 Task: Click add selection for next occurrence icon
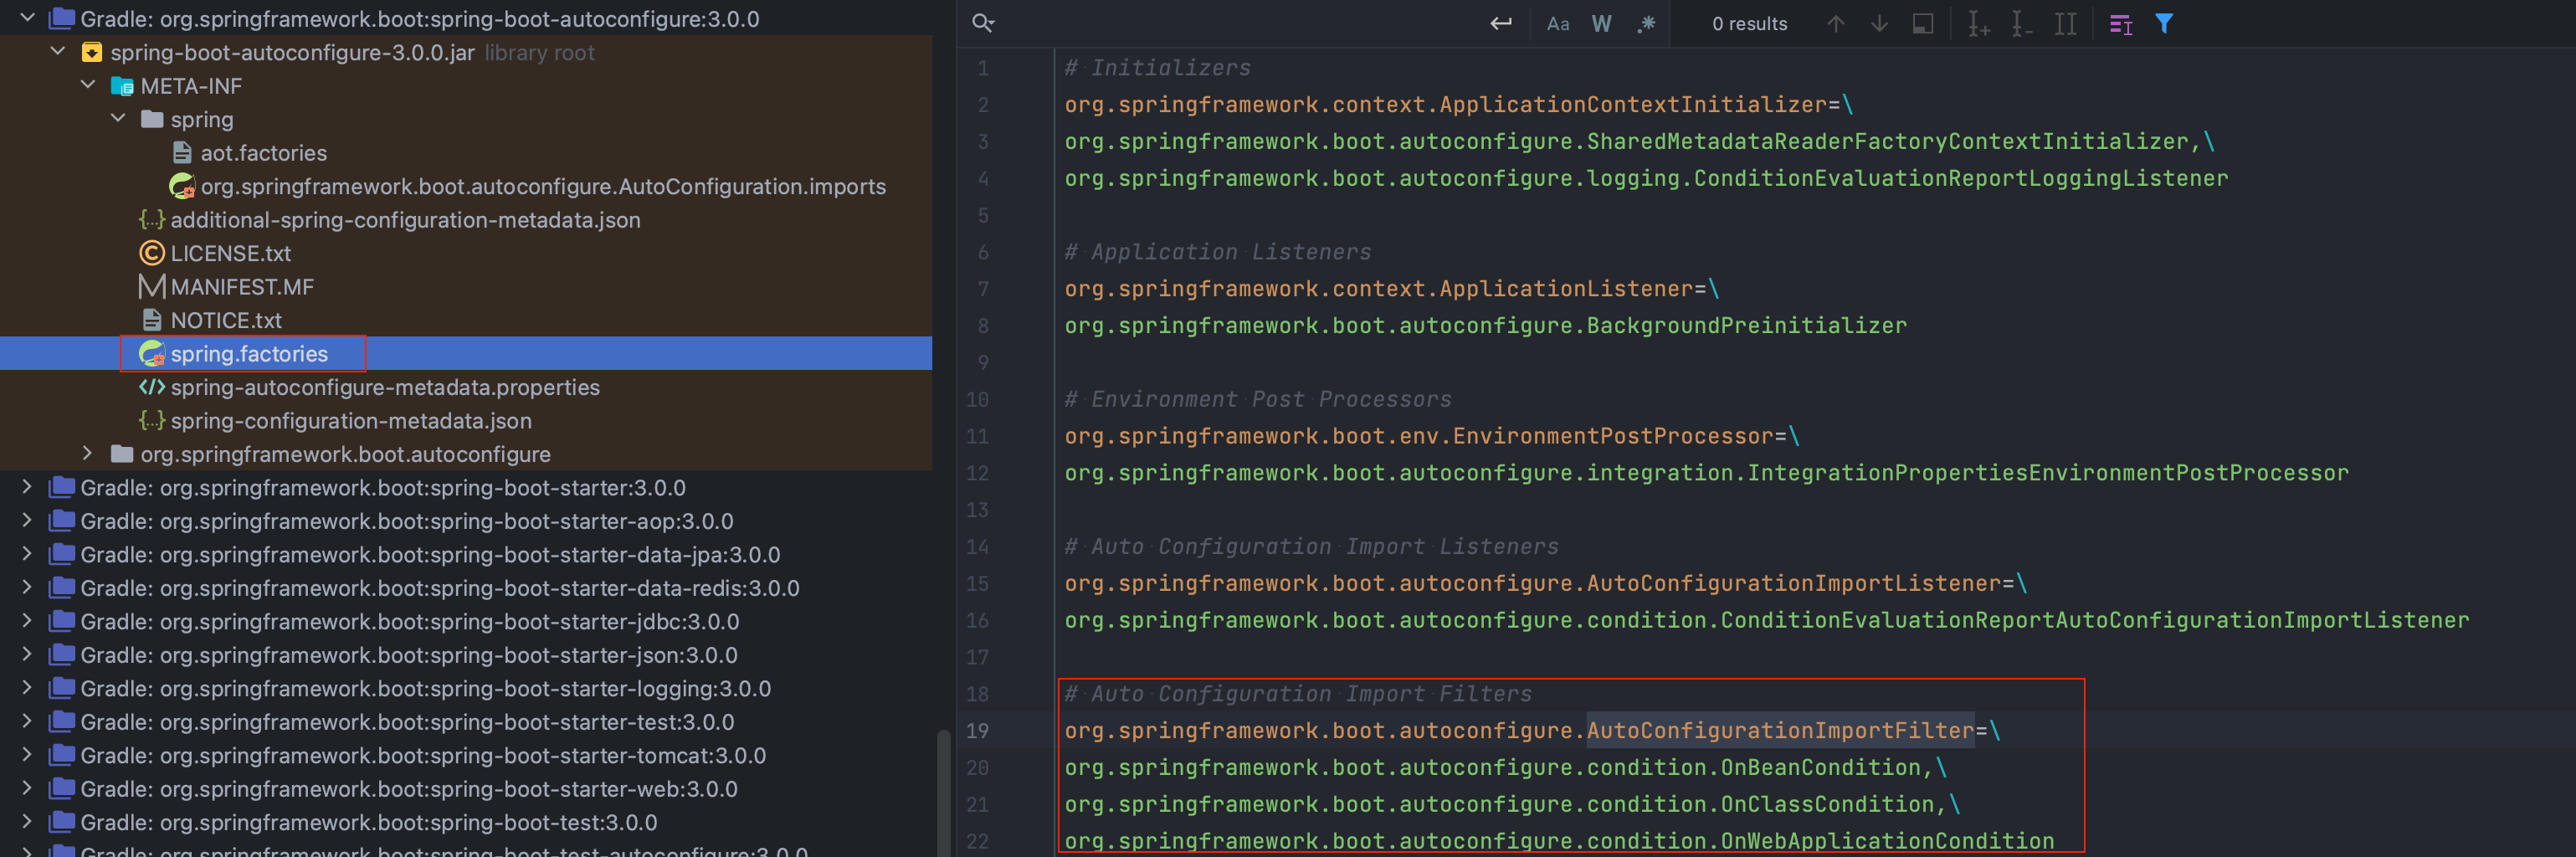coord(1978,23)
